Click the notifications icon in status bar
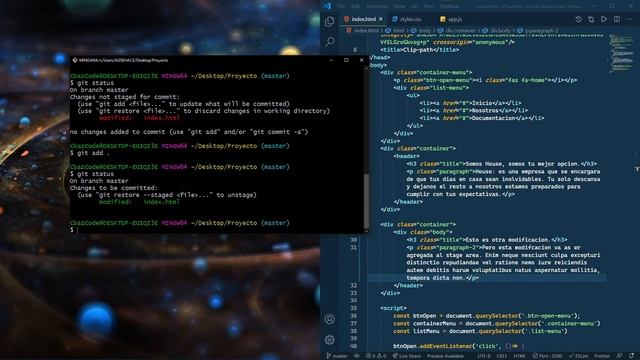This screenshot has height=360, width=640. pos(631,356)
